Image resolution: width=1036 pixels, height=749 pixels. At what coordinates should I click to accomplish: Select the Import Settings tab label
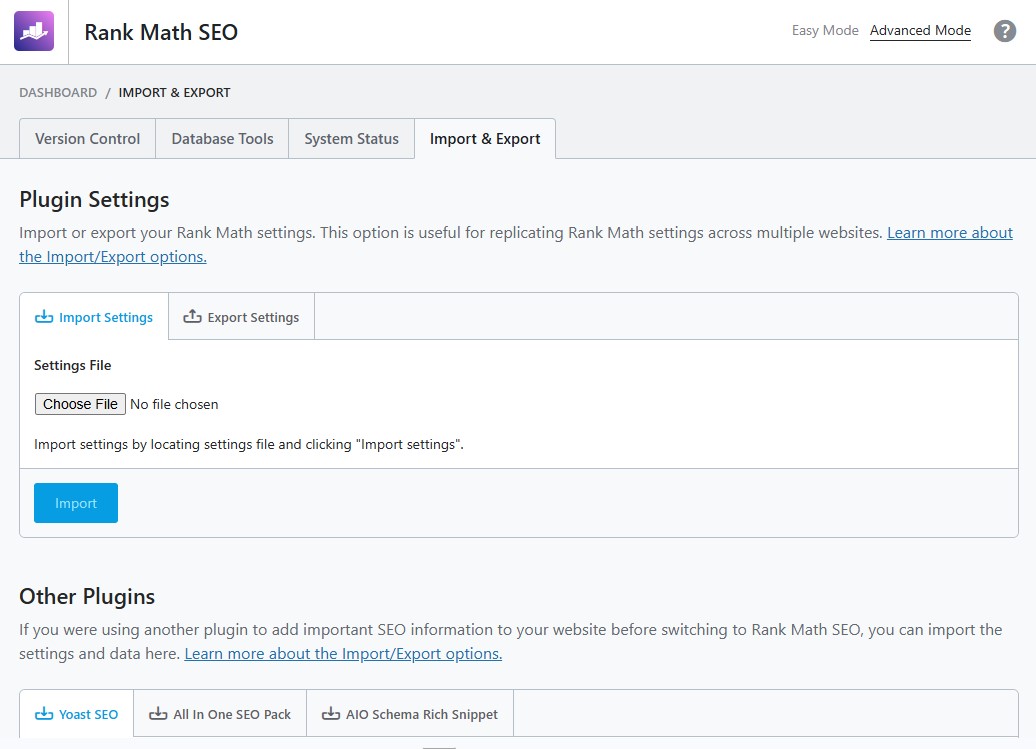106,318
